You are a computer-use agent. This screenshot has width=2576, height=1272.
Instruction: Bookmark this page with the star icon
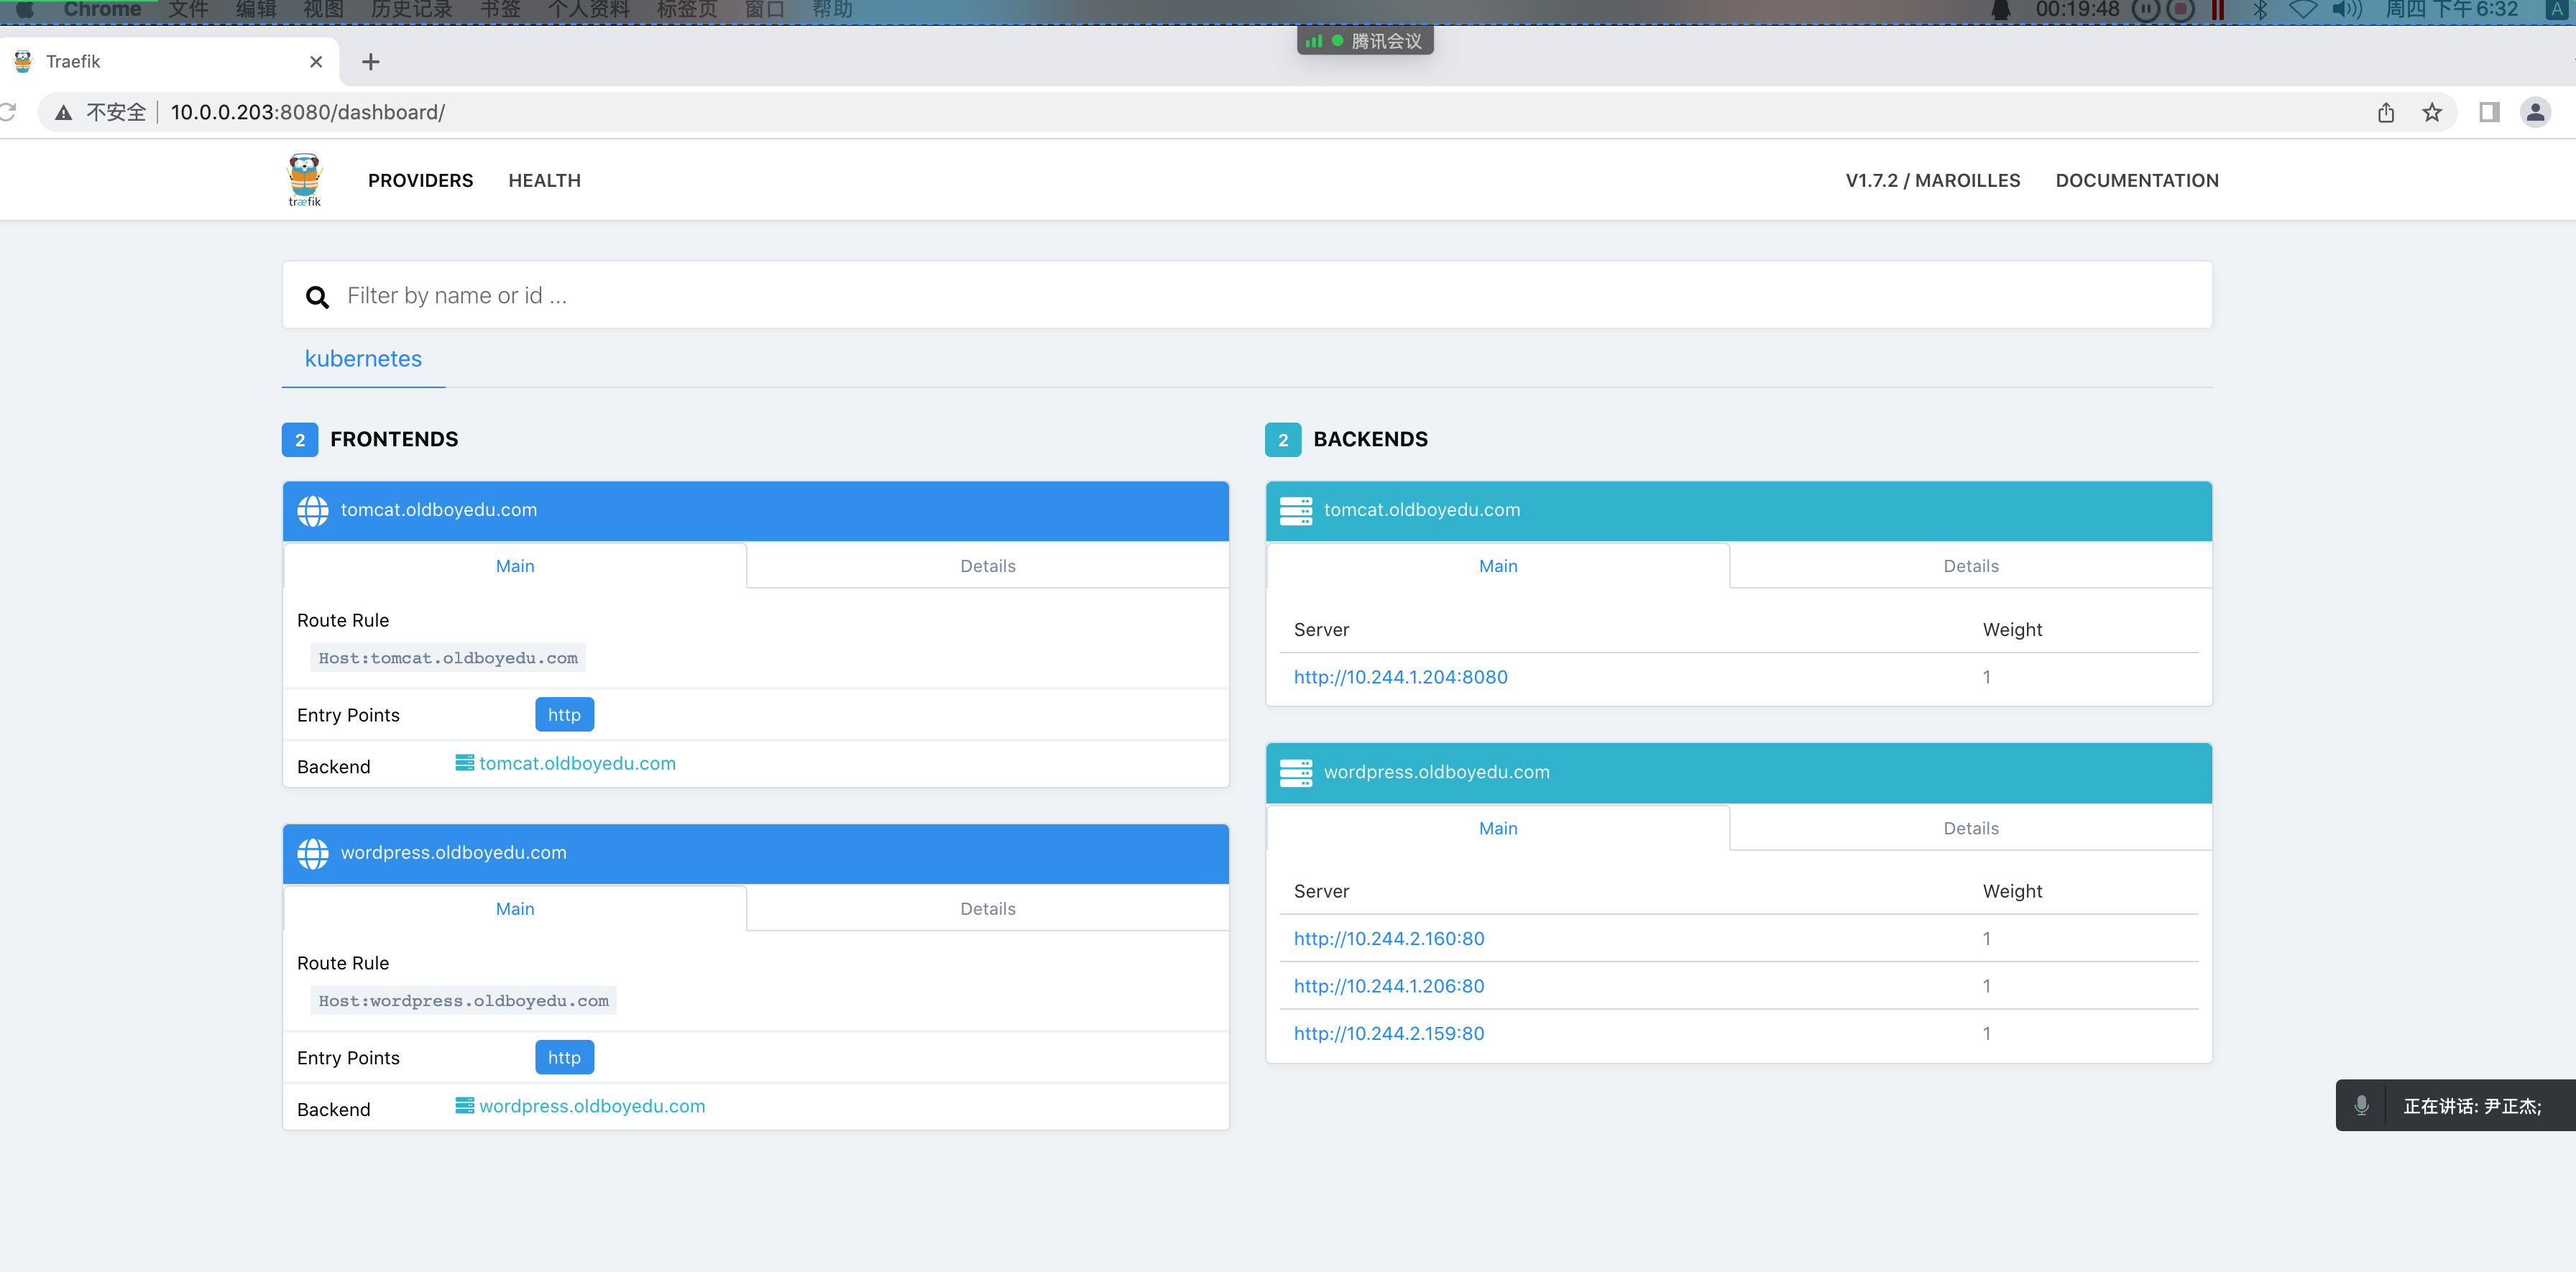pyautogui.click(x=2431, y=112)
